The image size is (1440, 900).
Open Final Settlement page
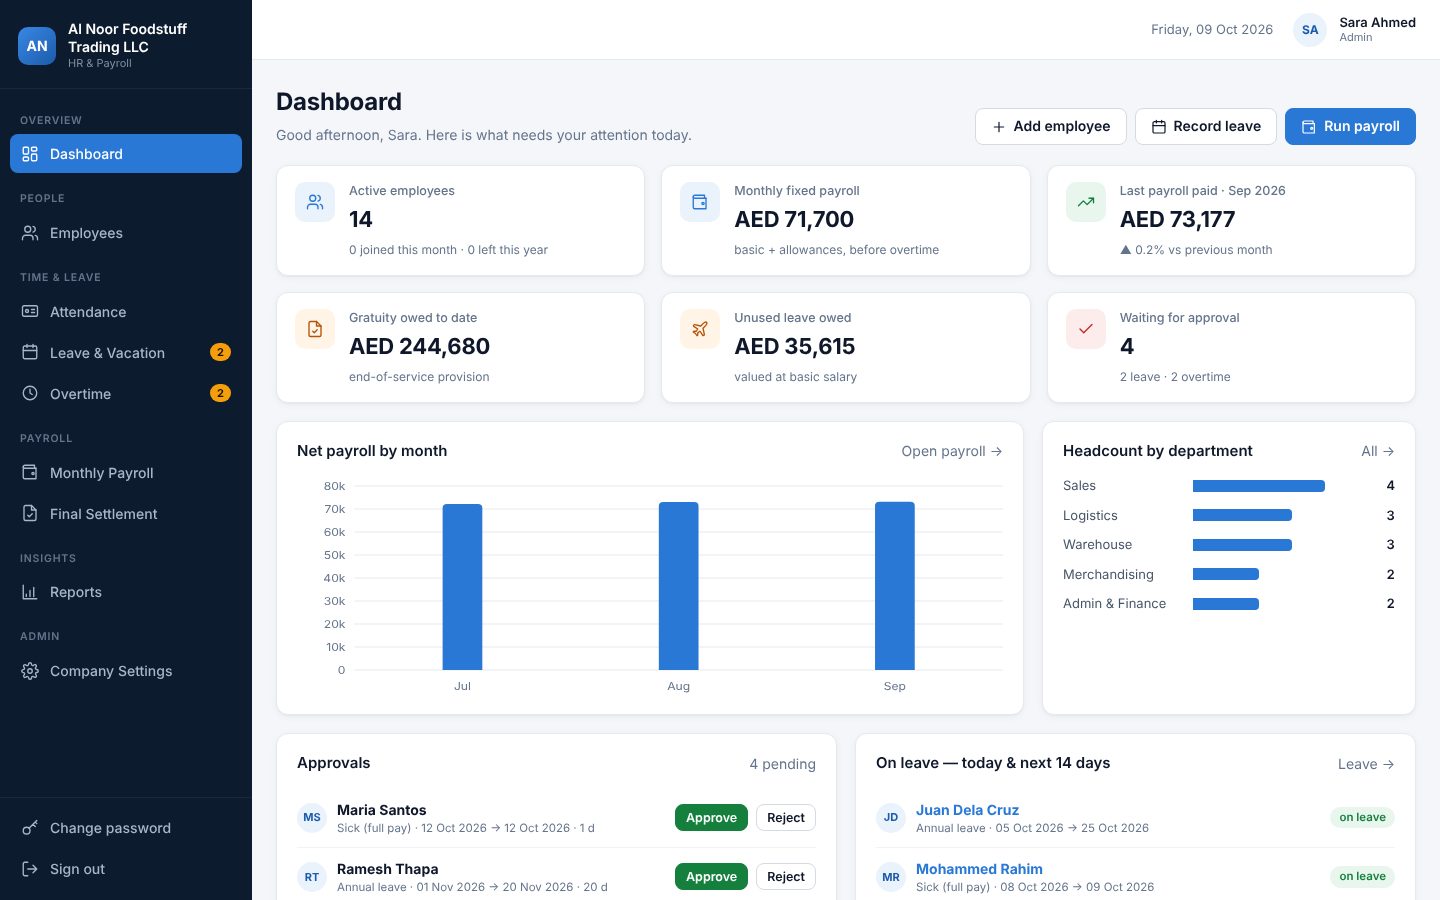(x=126, y=514)
